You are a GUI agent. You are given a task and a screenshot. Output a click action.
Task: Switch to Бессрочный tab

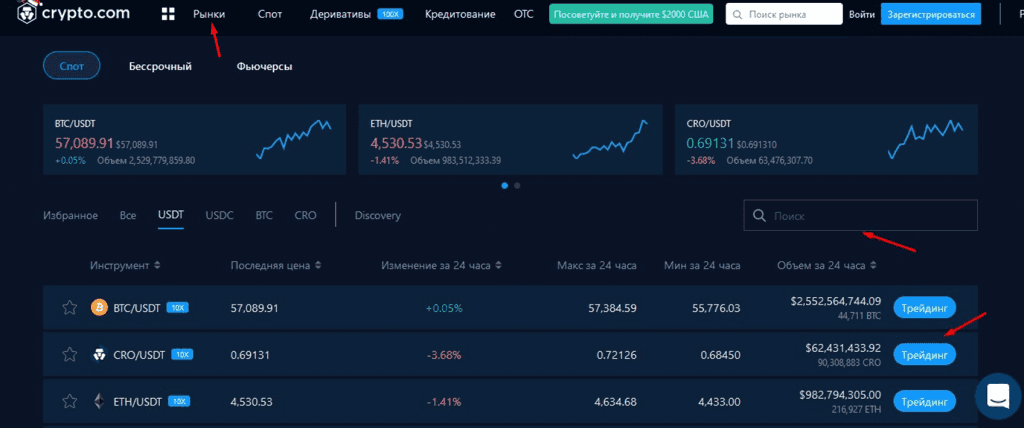point(160,67)
